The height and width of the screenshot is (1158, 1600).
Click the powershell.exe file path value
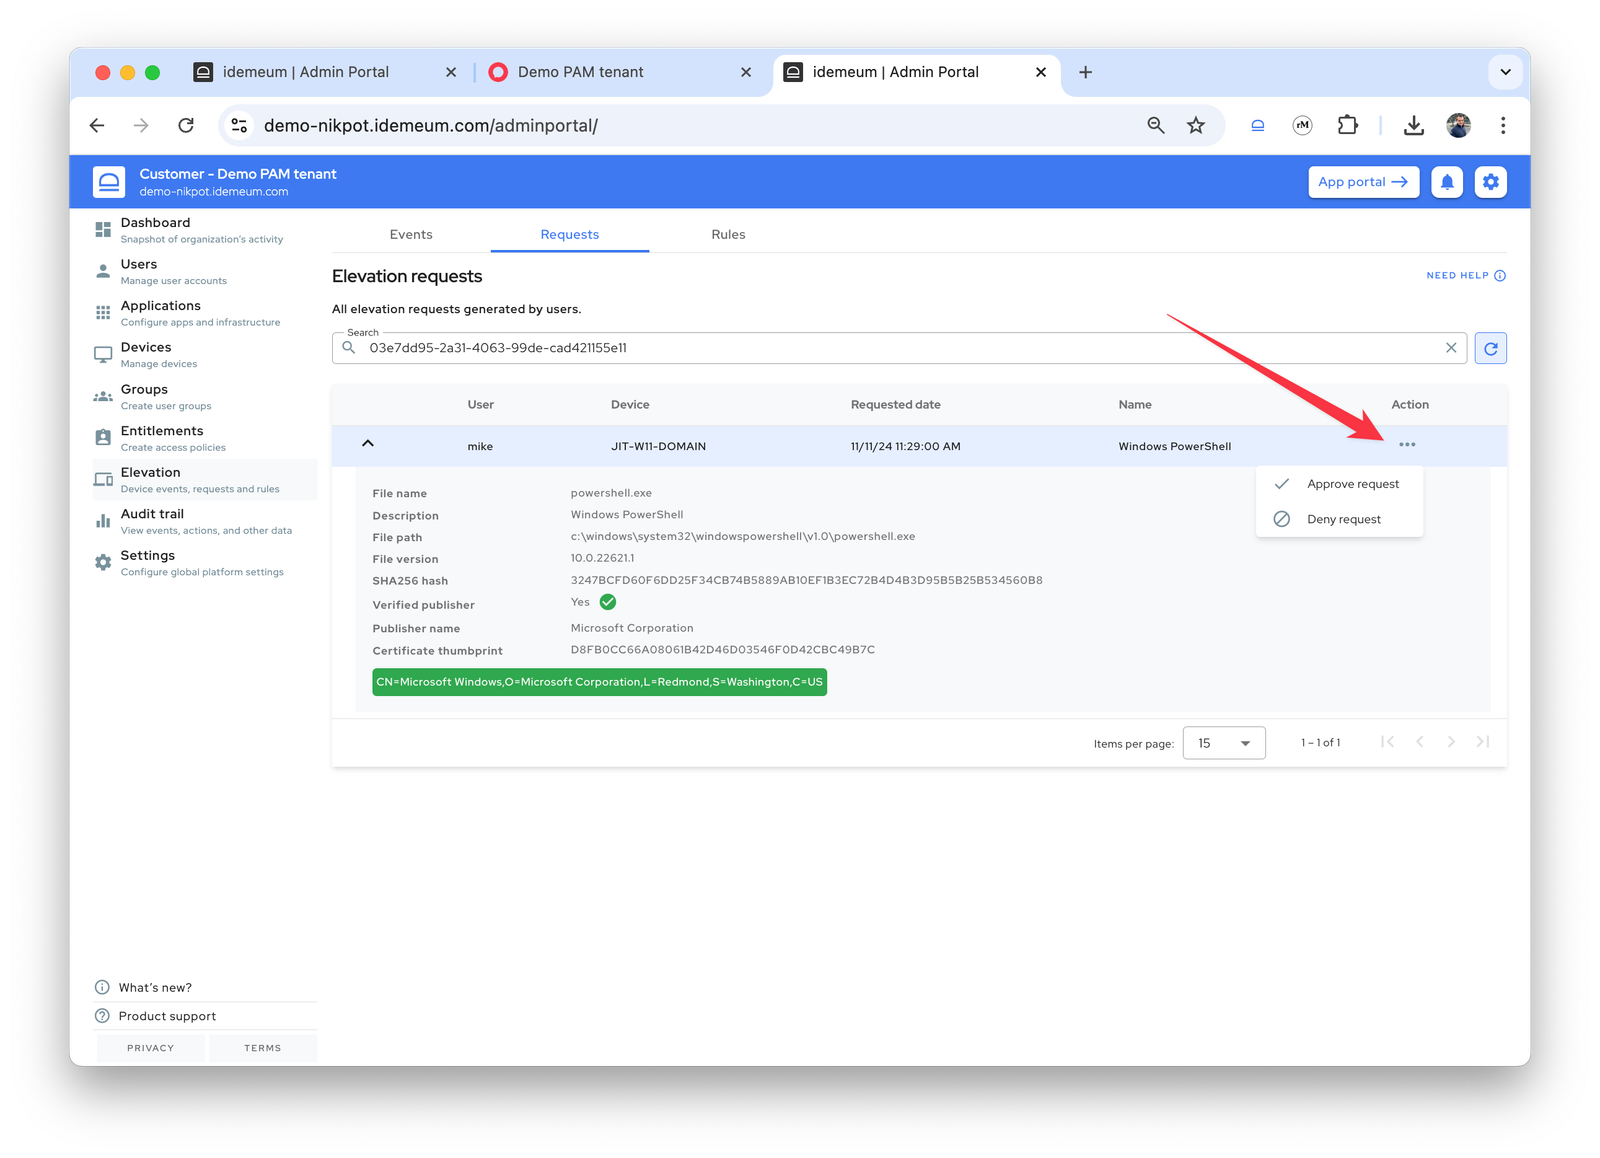click(743, 536)
